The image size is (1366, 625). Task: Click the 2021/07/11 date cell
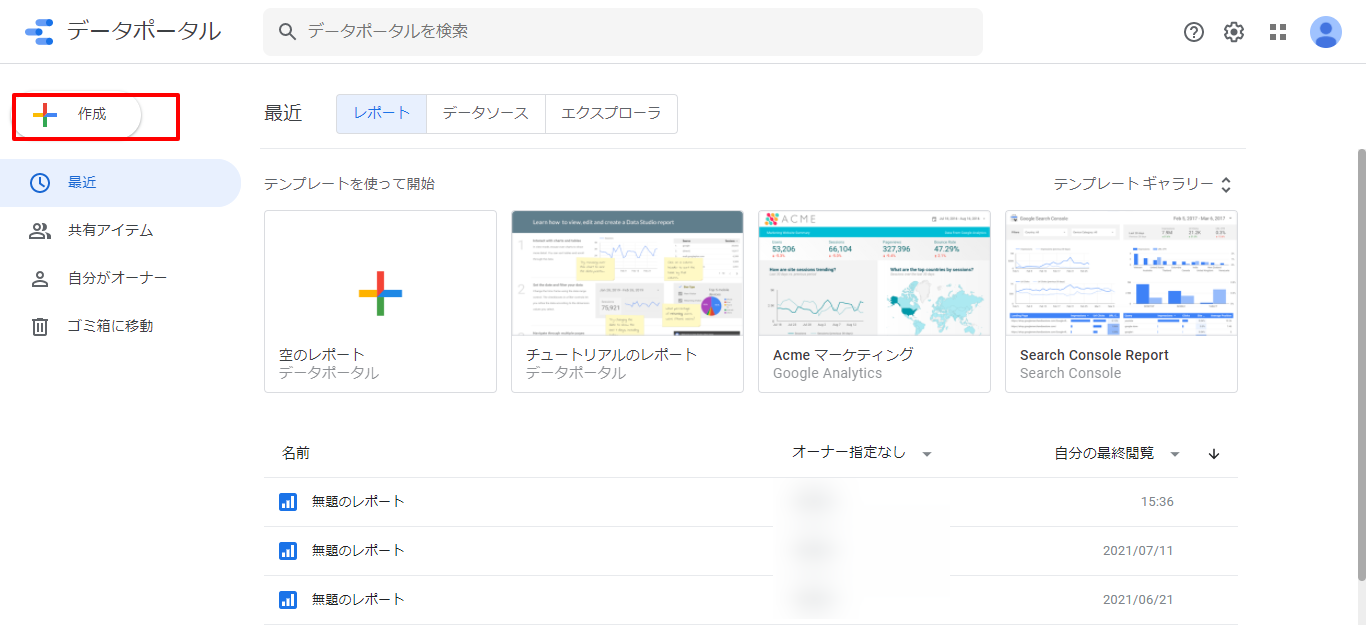click(1138, 551)
